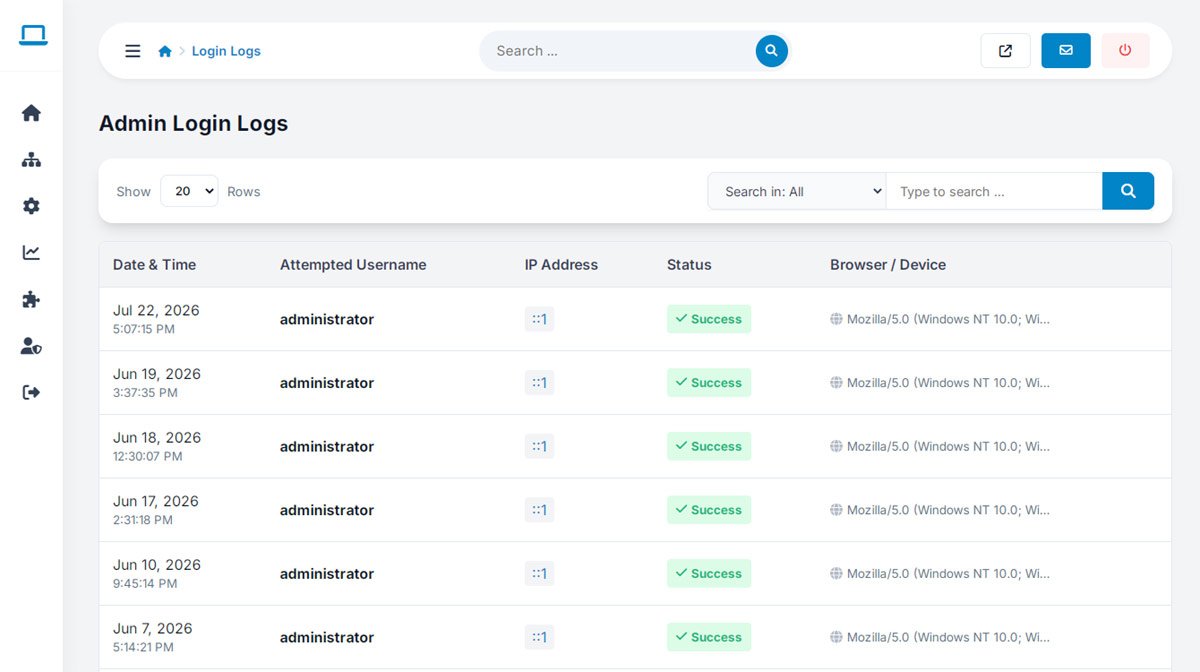Open the line chart statistics icon in the sidebar

coord(31,253)
